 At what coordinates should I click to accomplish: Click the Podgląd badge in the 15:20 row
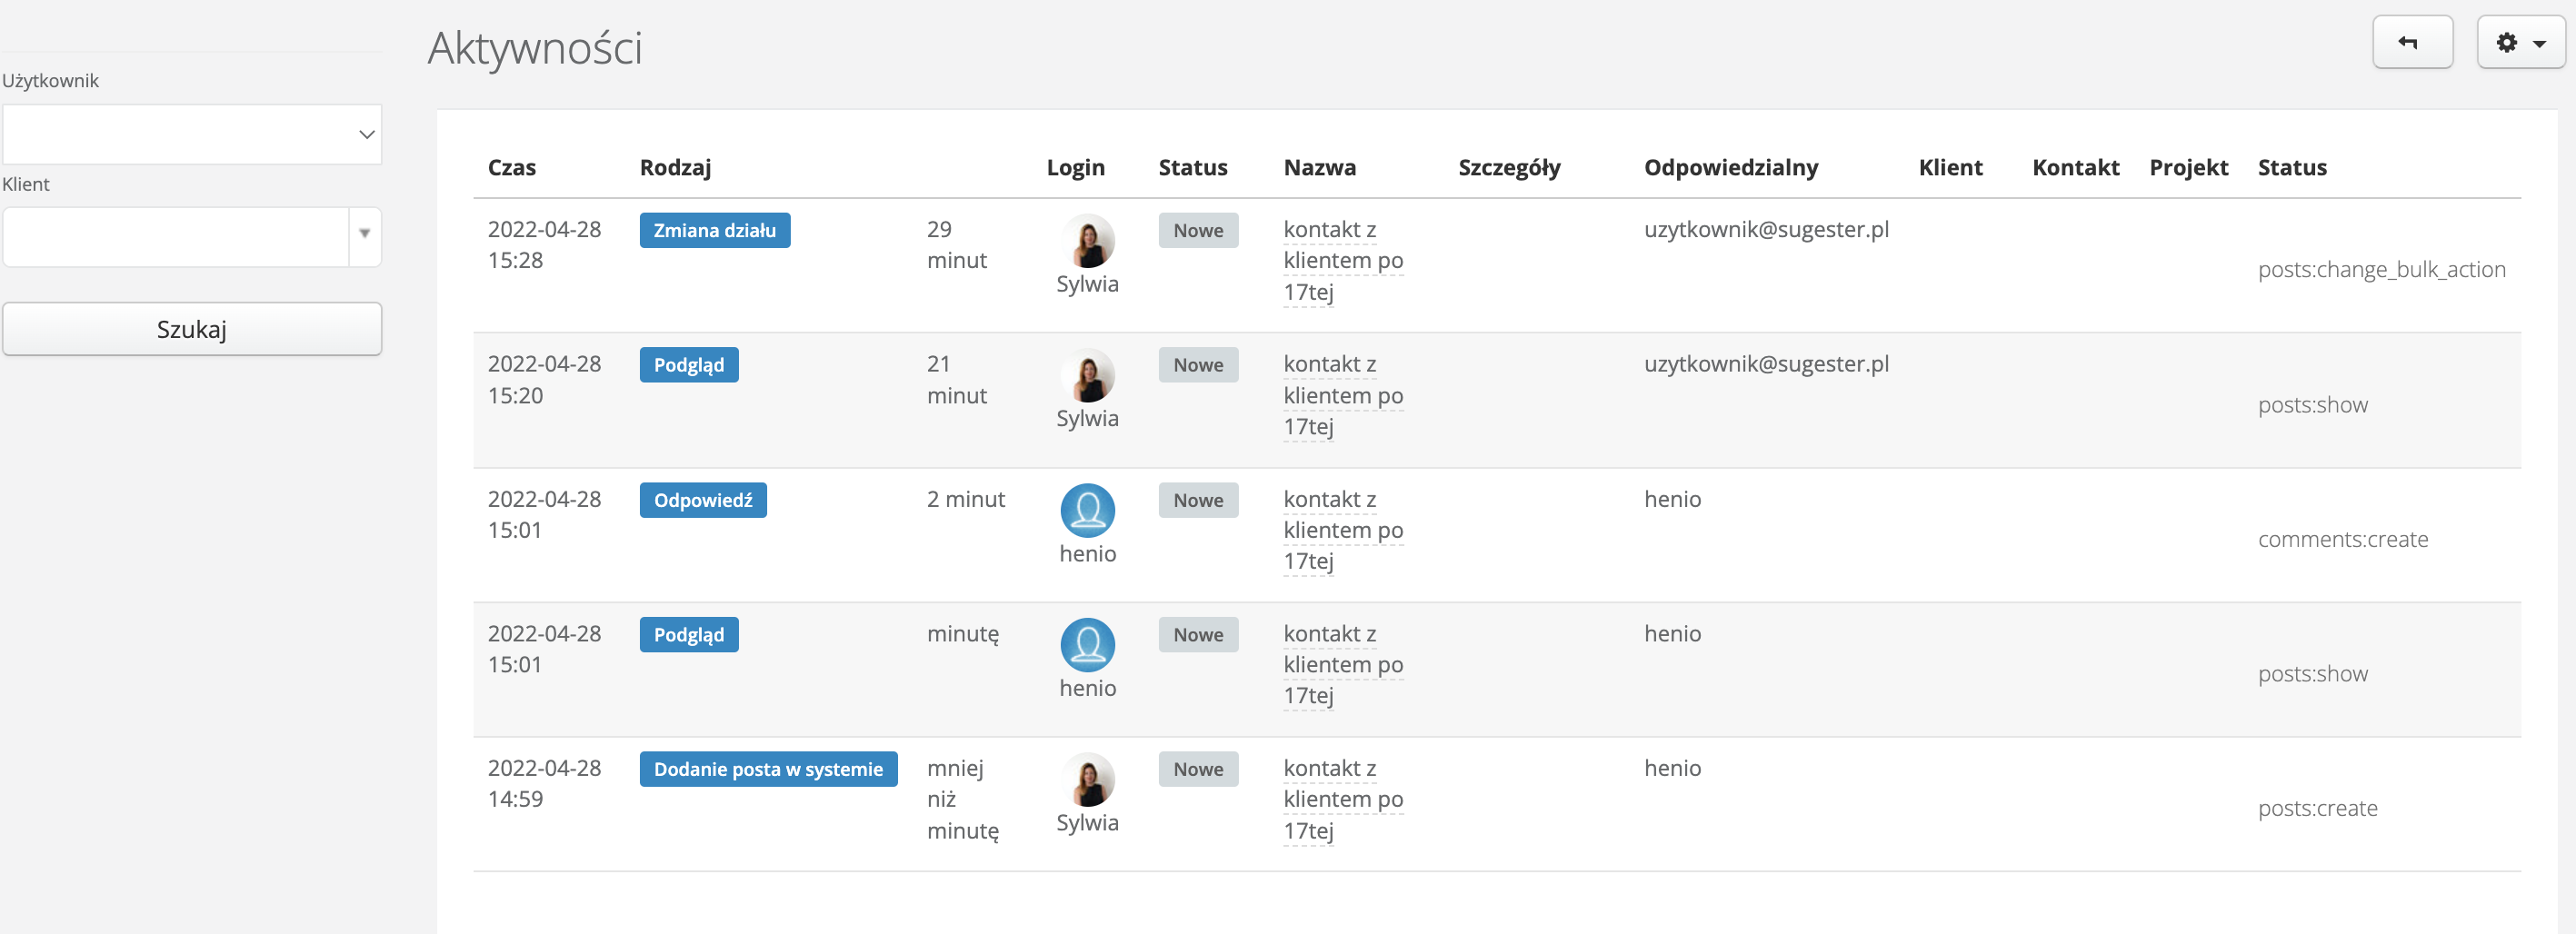coord(688,365)
